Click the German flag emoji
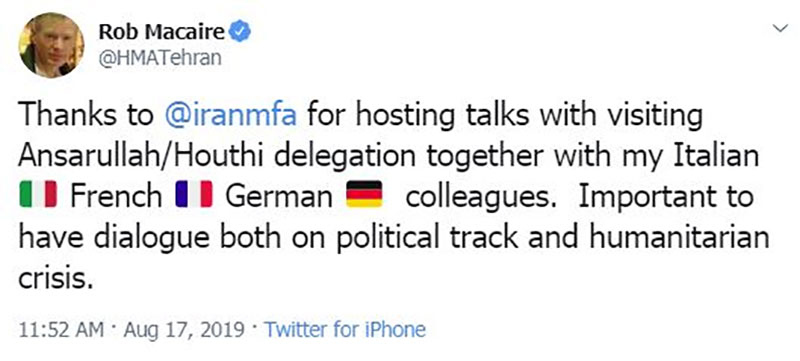The height and width of the screenshot is (361, 800). coord(364,194)
